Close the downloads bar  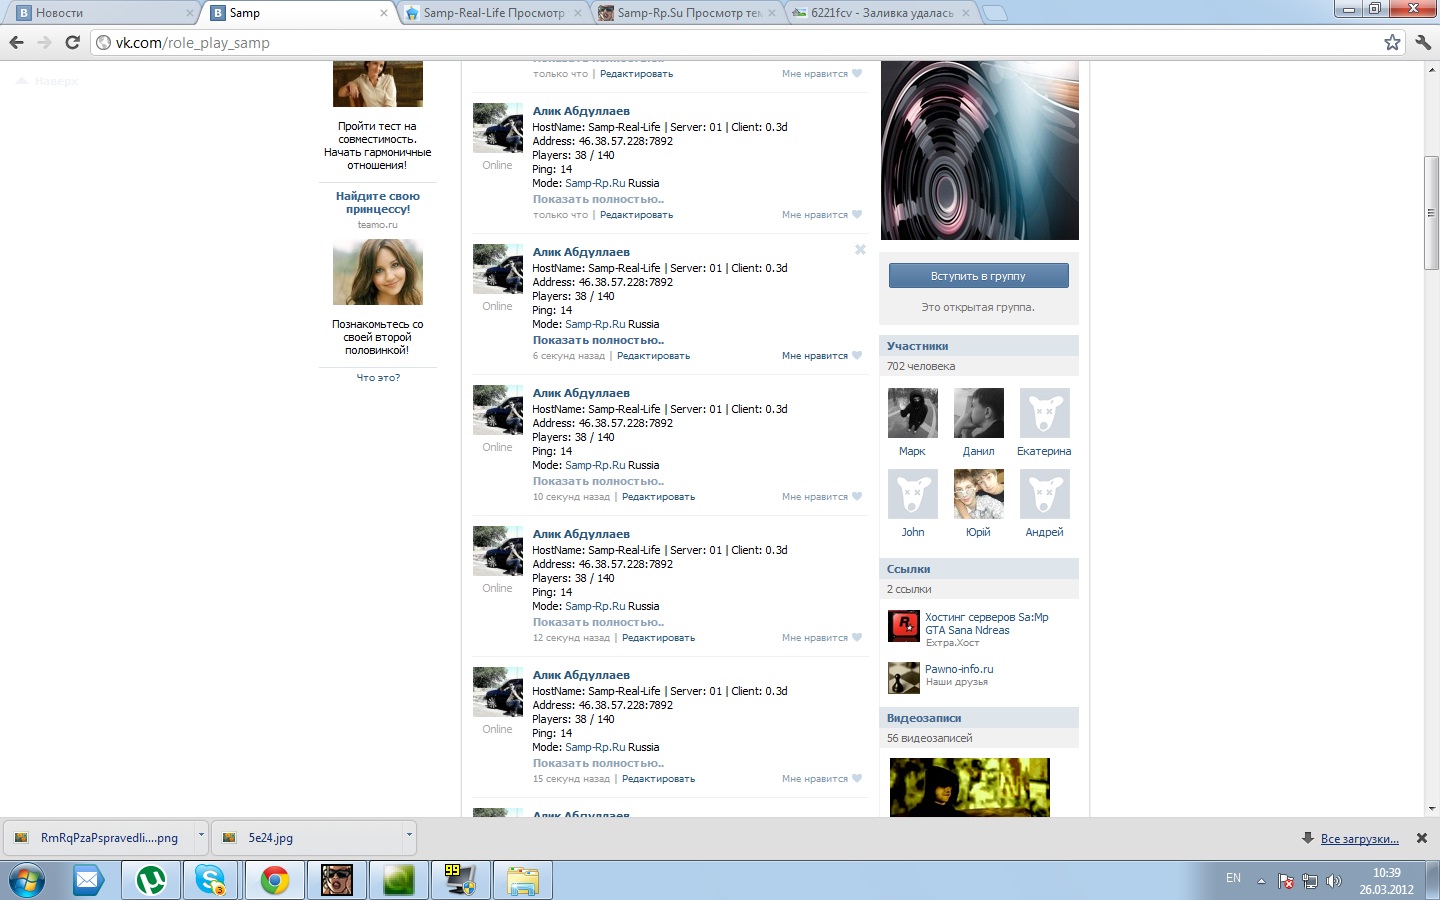pos(1422,838)
